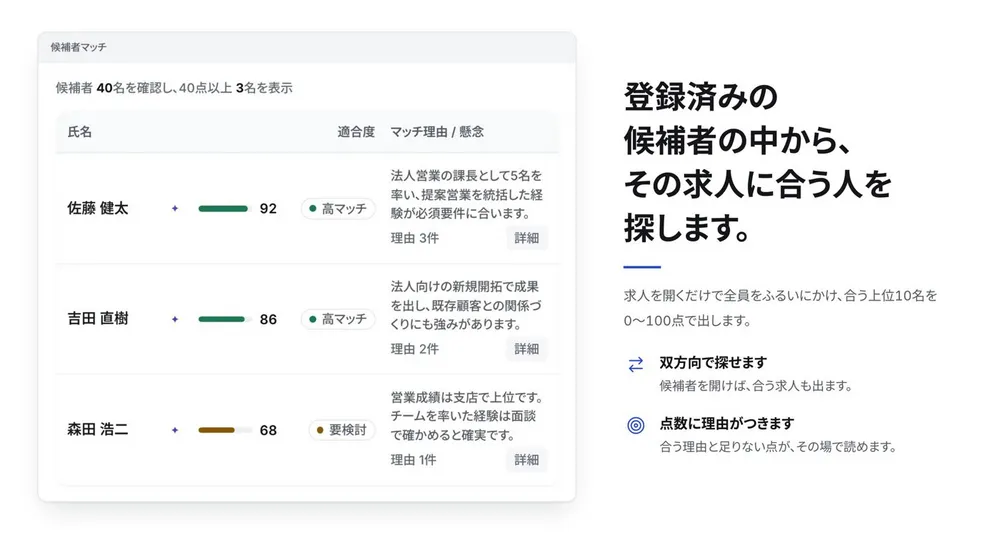Click the マッチ理由 / 懸念 column header

[437, 132]
